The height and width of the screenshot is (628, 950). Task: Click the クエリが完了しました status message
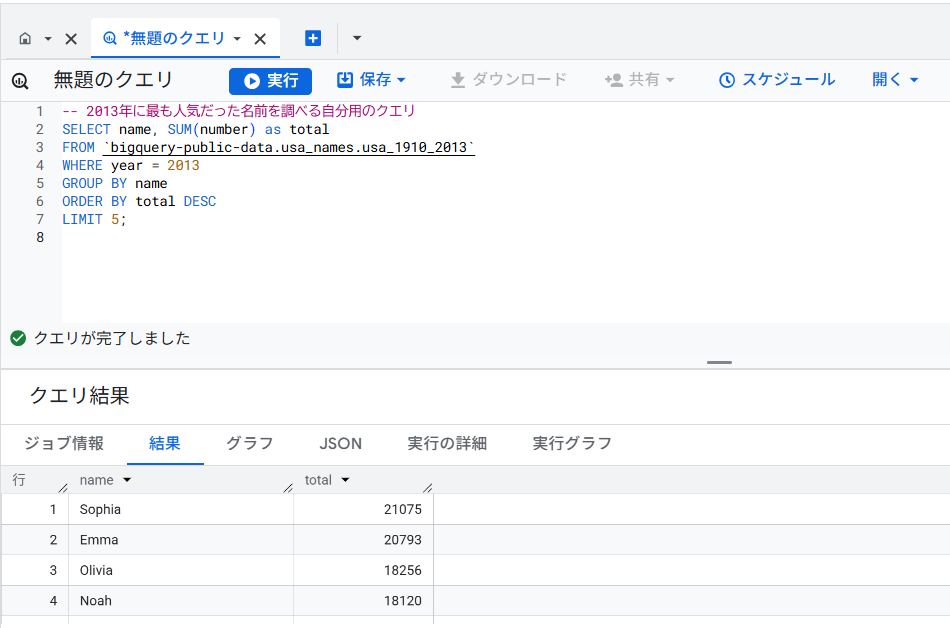click(x=112, y=338)
